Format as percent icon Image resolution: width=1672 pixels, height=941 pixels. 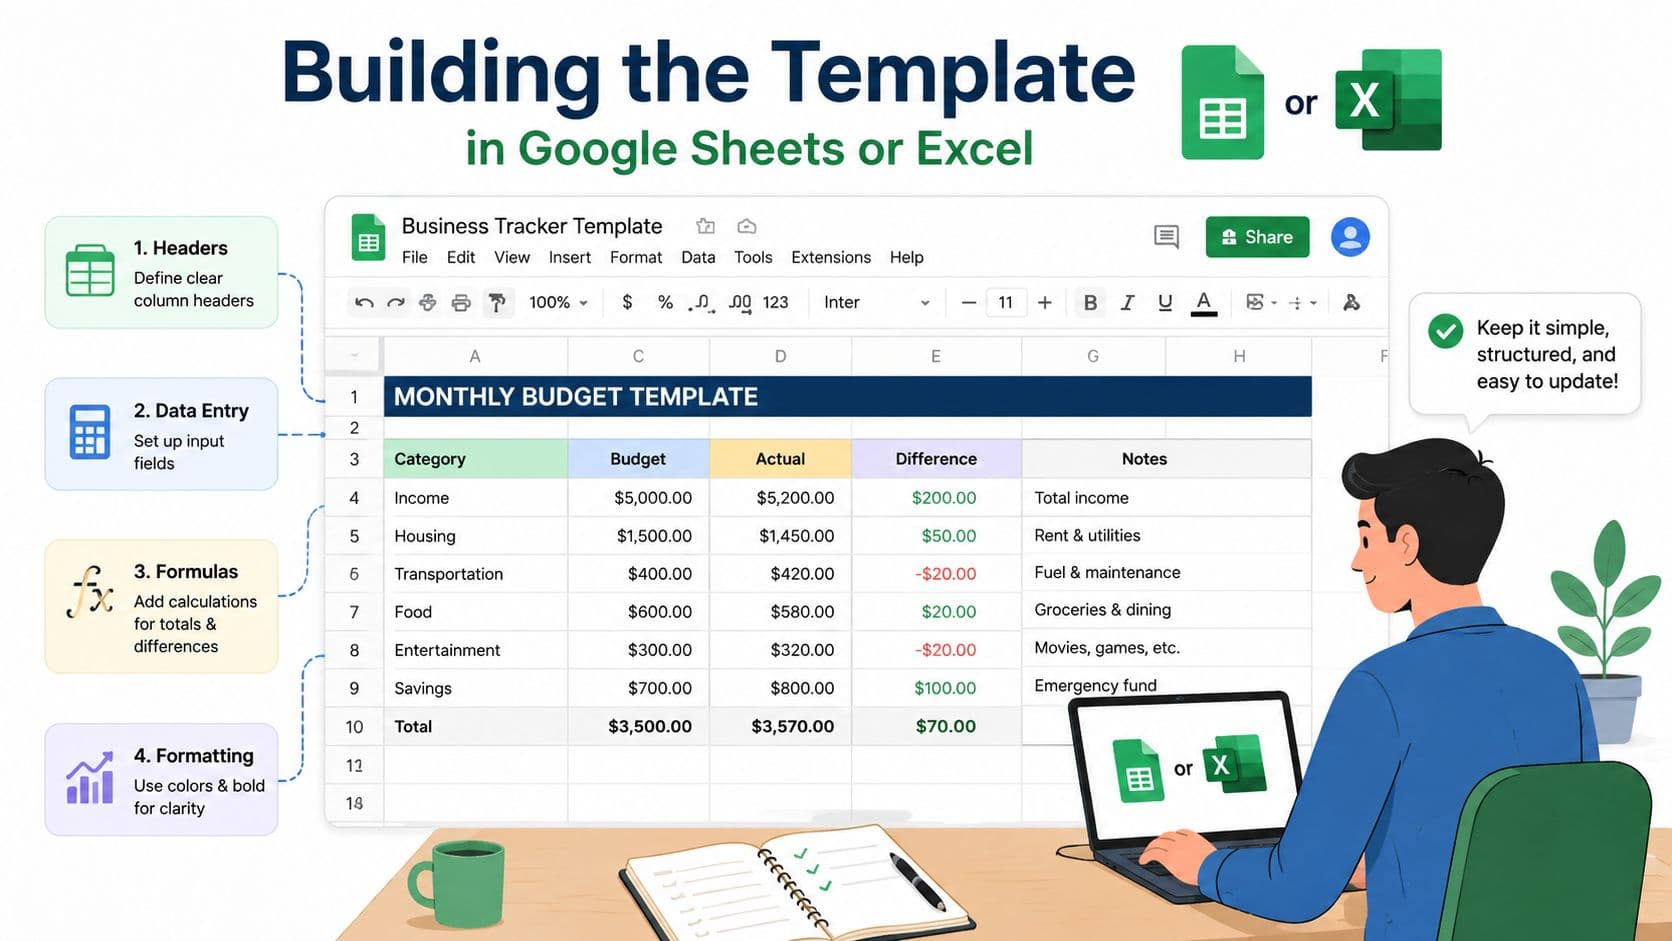(665, 302)
